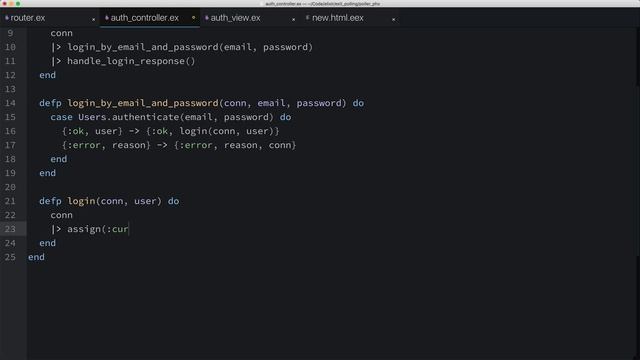Close the new.html.eex tab
The width and height of the screenshot is (640, 360).
(x=393, y=19)
